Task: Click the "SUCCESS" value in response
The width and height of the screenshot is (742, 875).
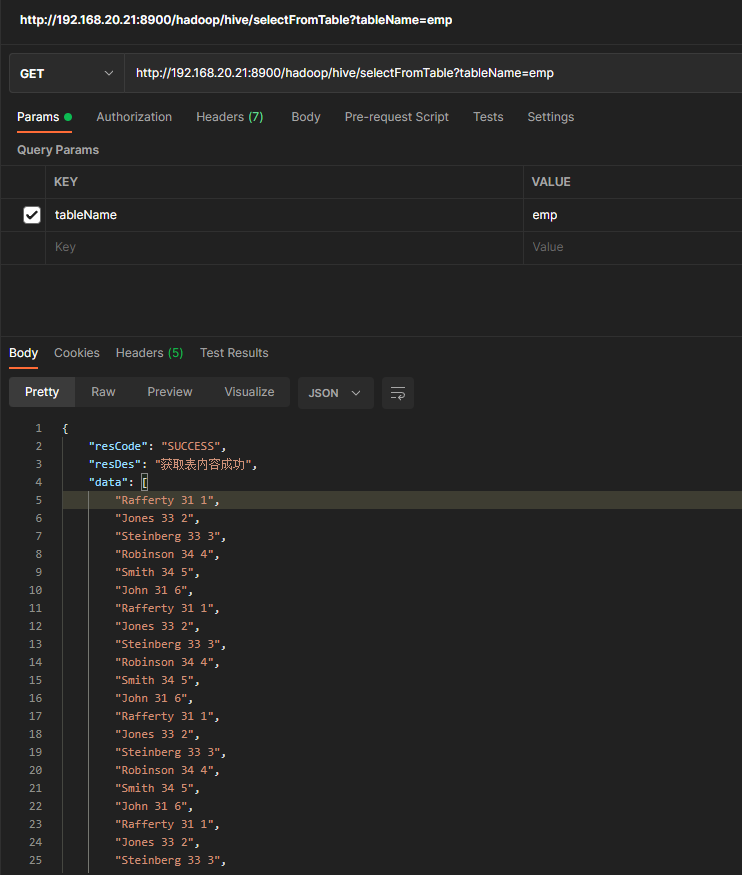Action: click(x=191, y=446)
